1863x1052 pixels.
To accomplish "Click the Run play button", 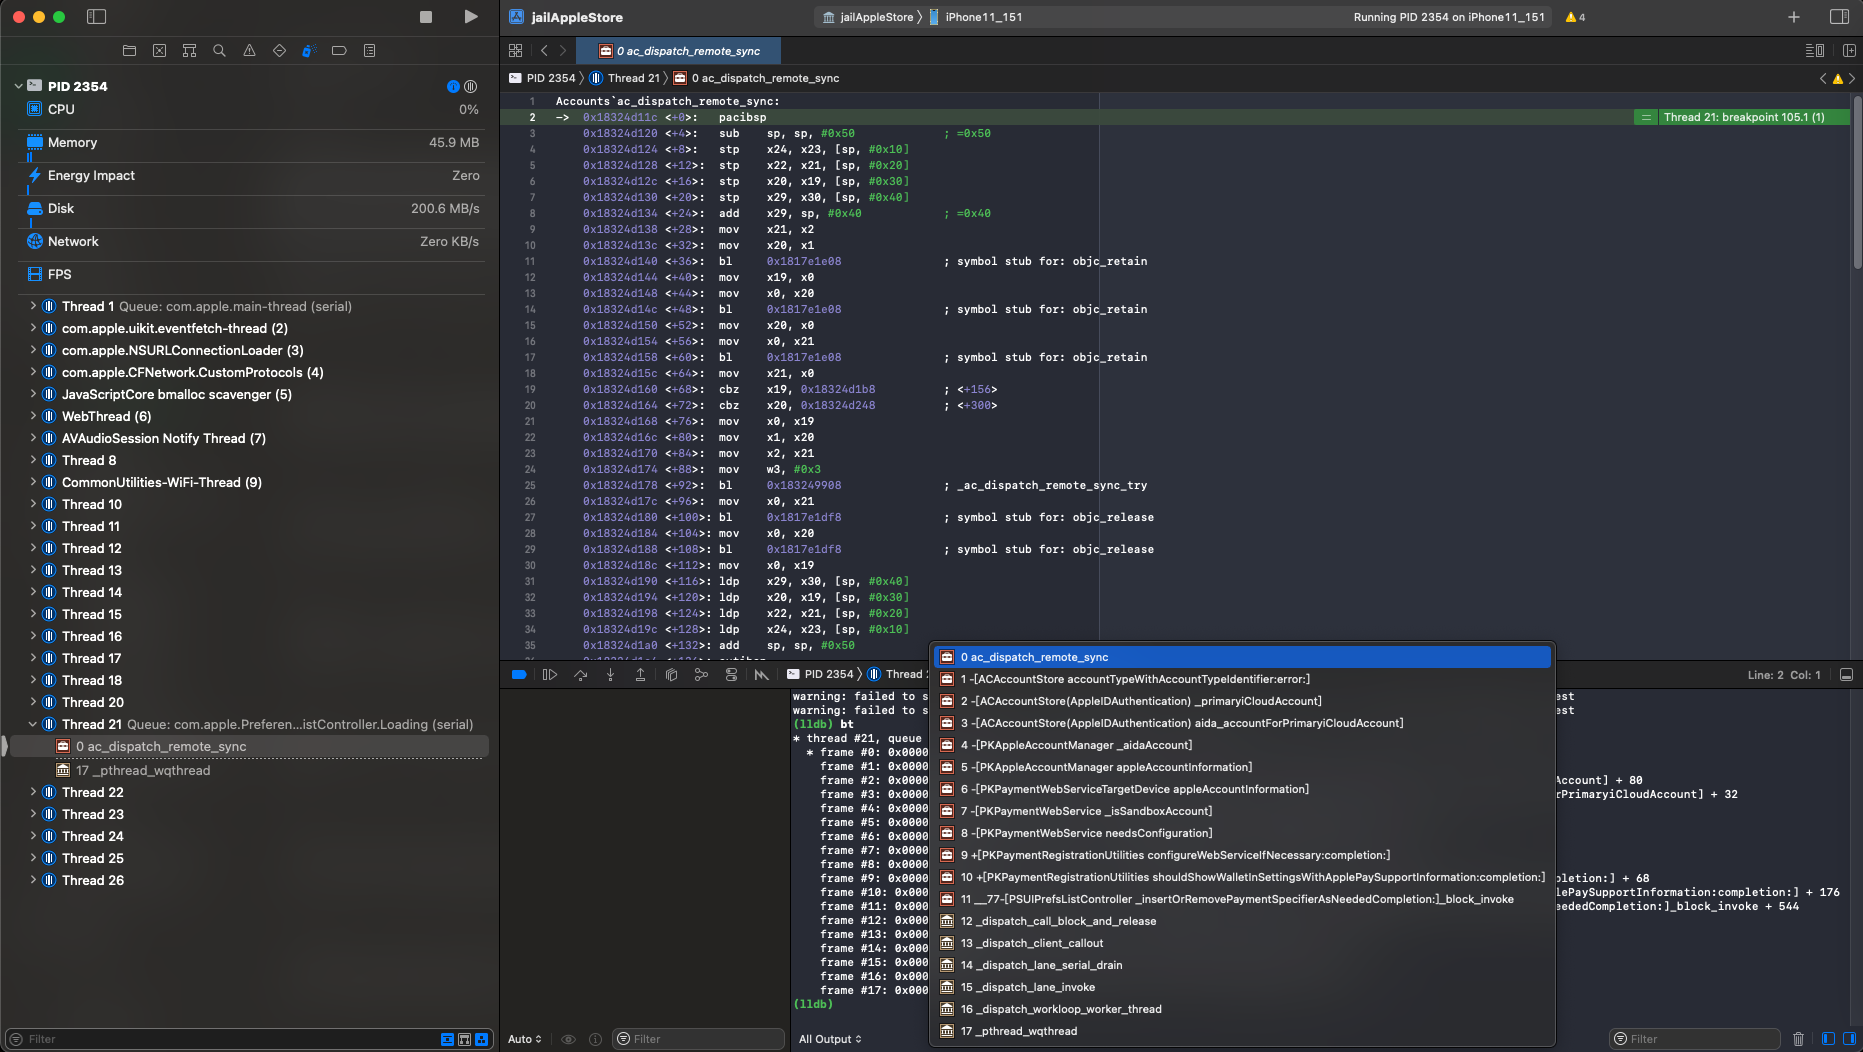I will (471, 17).
